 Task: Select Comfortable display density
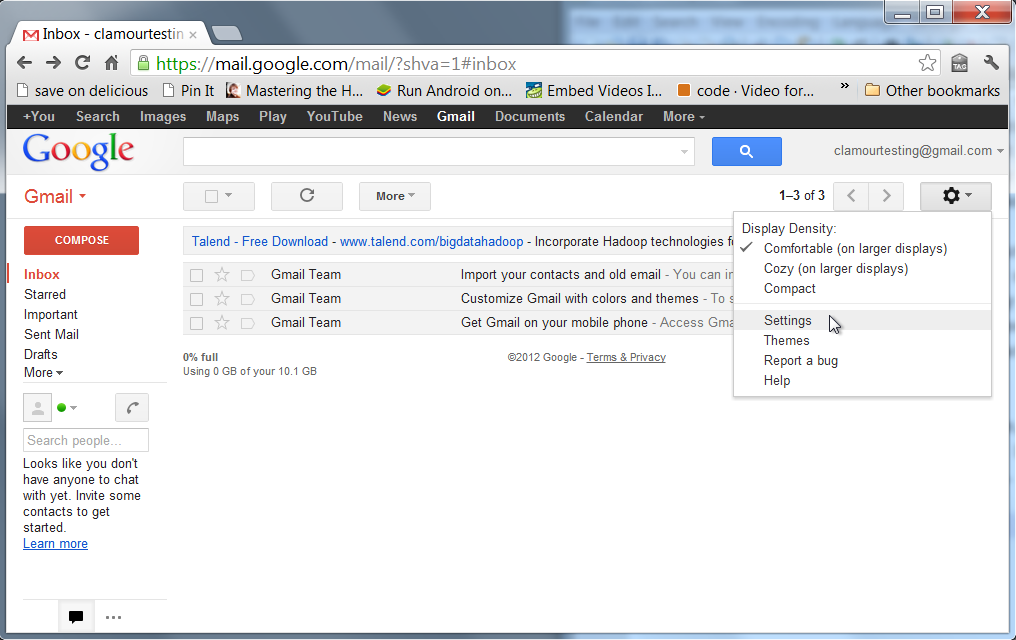pos(855,249)
